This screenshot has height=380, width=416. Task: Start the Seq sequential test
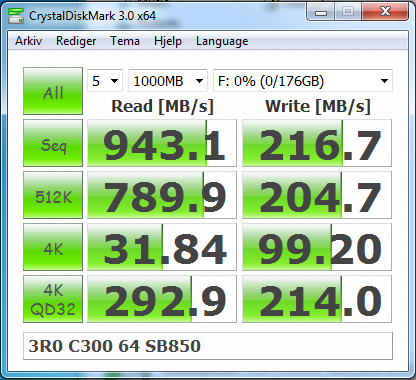click(53, 143)
